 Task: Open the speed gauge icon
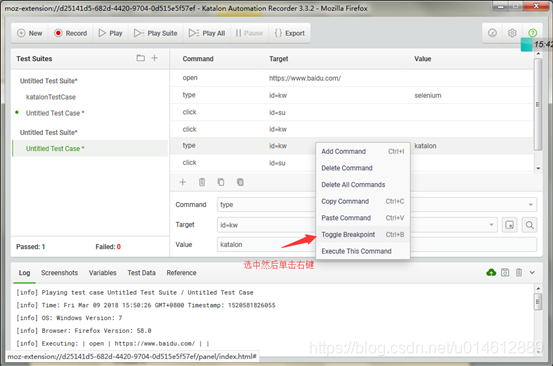tap(492, 33)
